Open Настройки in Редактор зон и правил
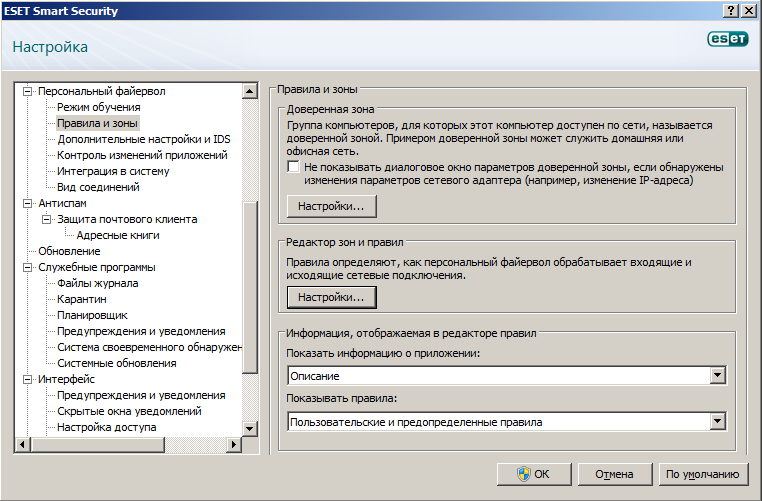762x501 pixels. [331, 297]
